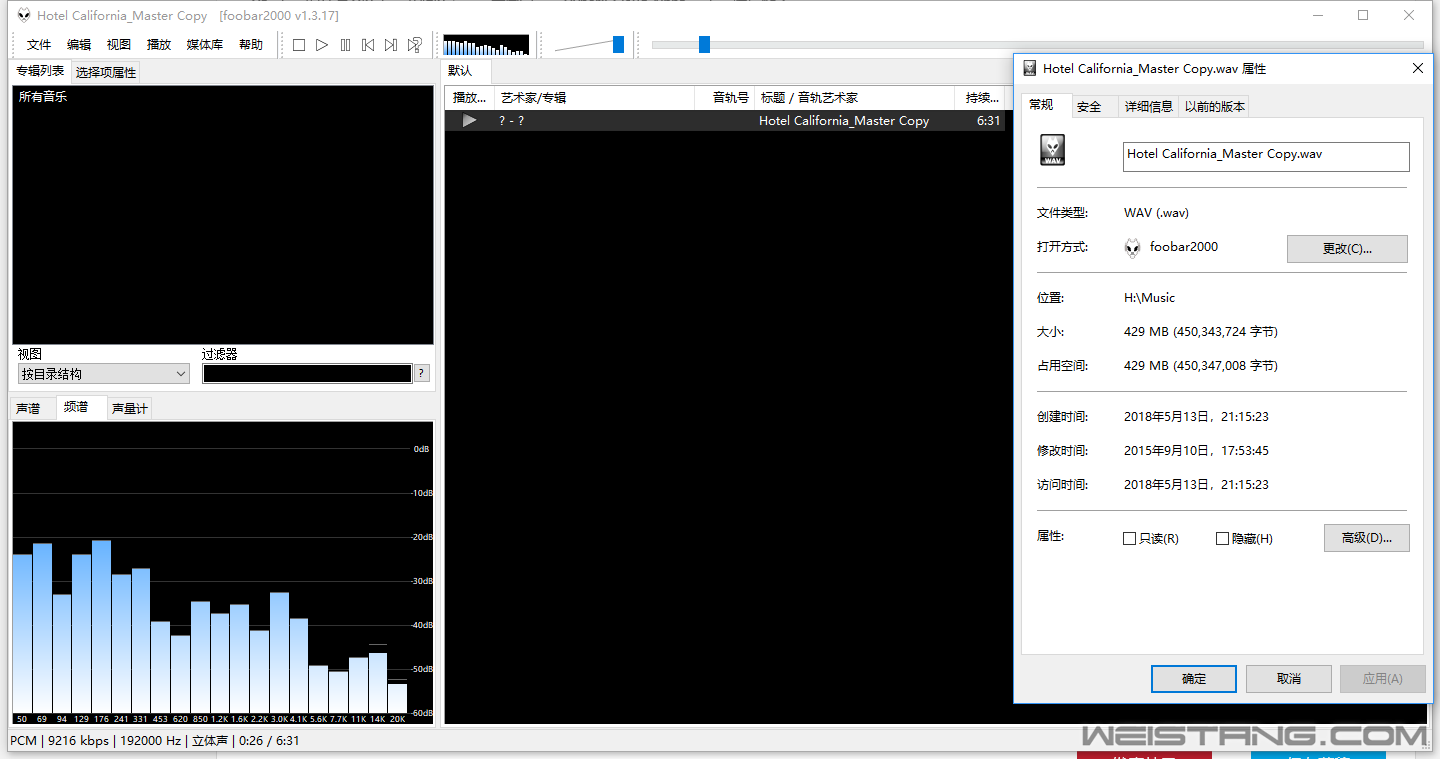Open the 视图 menu

coord(119,45)
